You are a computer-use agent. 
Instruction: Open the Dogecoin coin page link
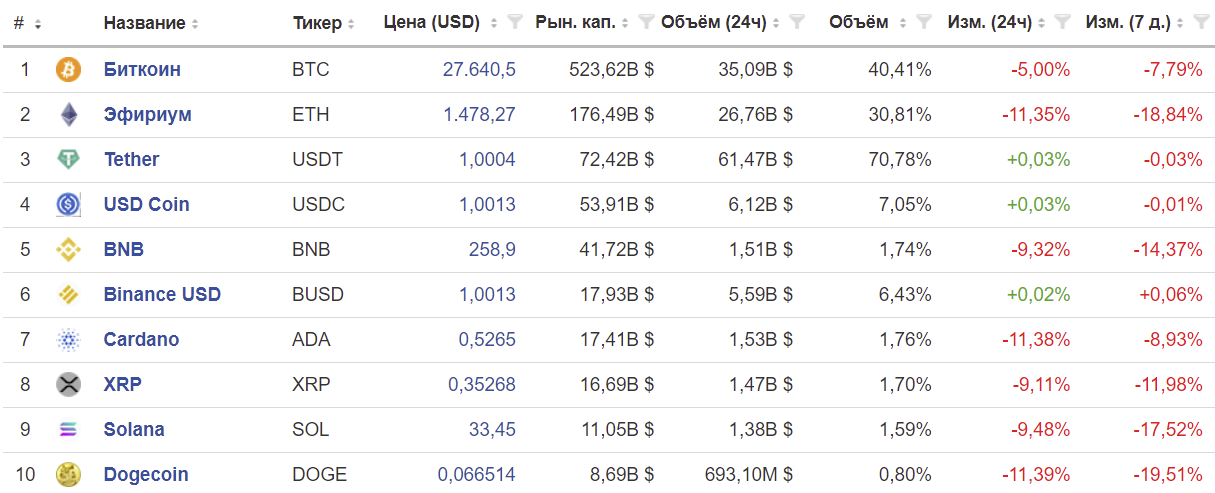[146, 475]
